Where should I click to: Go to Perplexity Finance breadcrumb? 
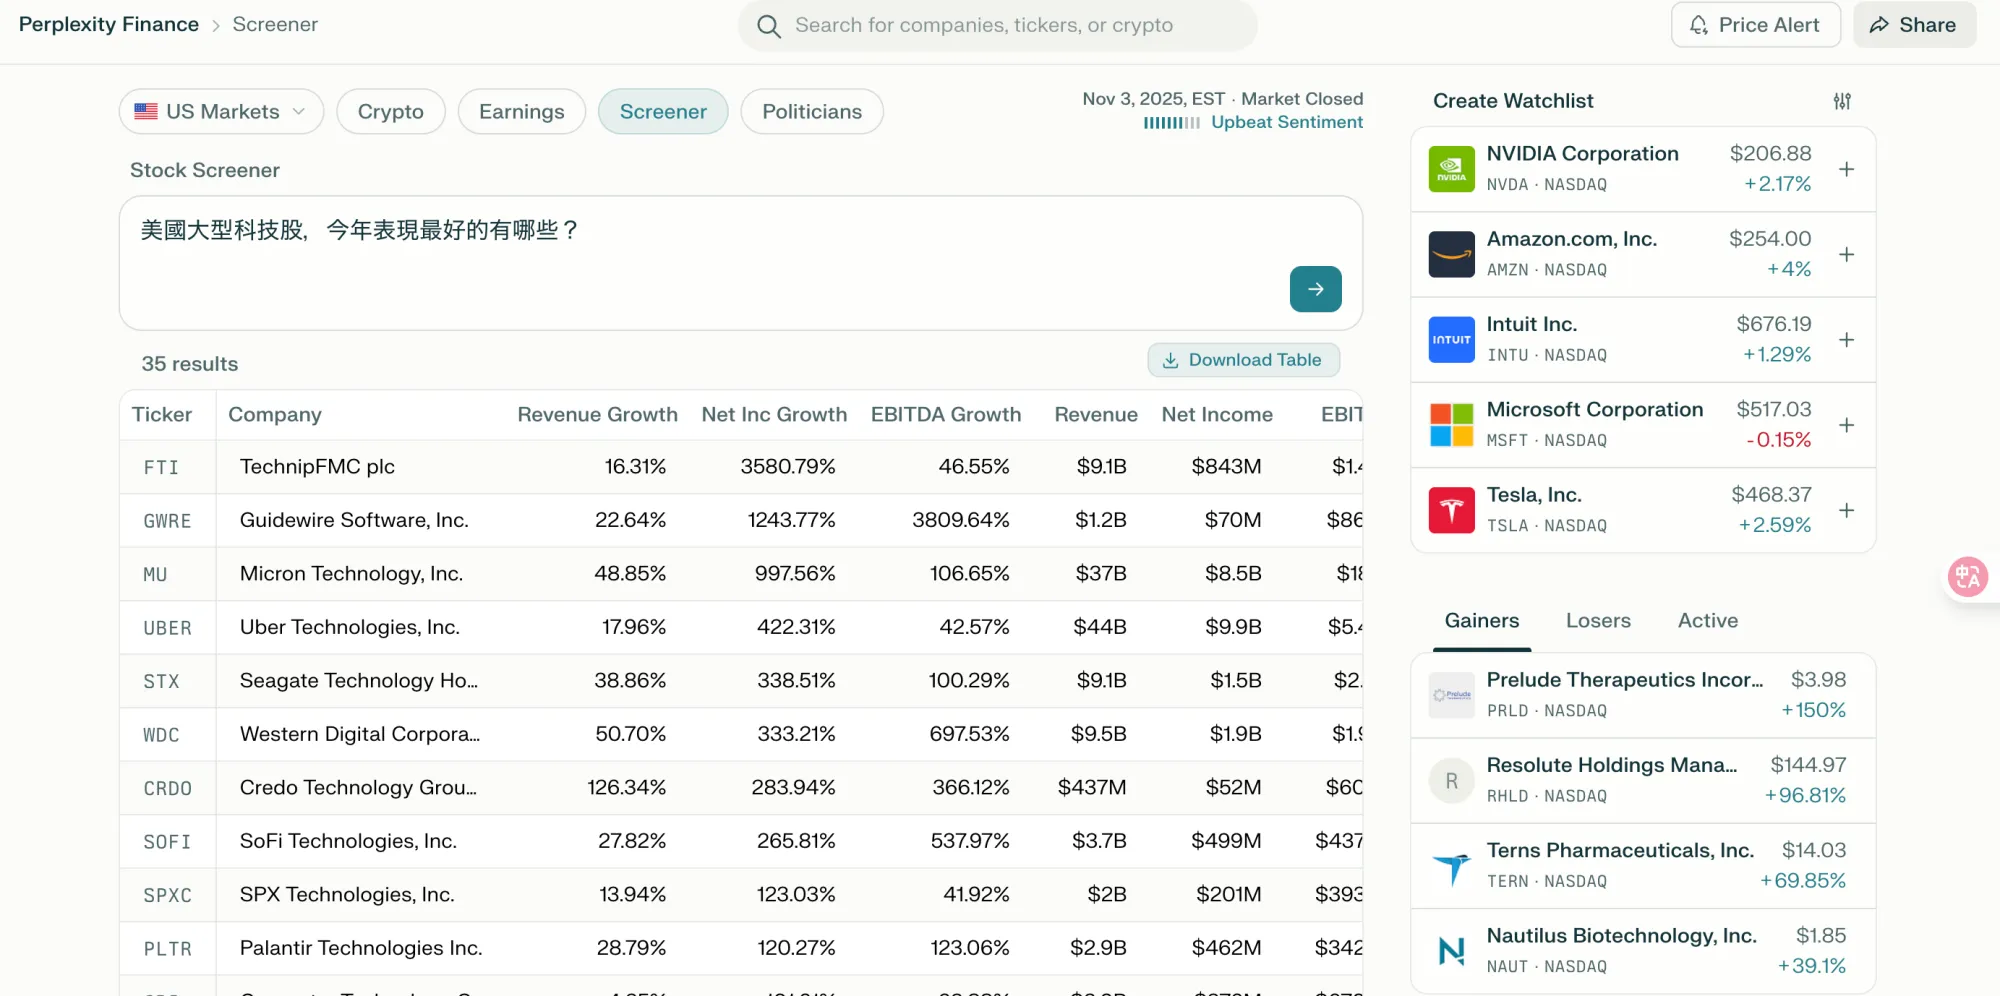(109, 24)
